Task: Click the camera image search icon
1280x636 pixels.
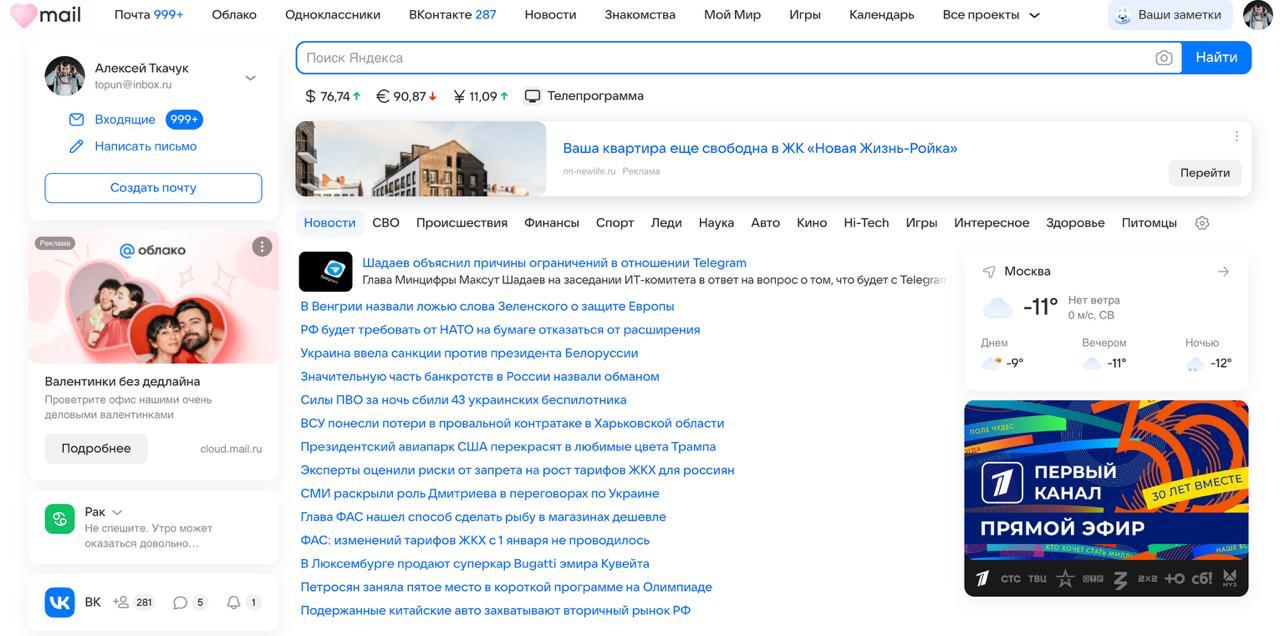Action: click(x=1163, y=58)
